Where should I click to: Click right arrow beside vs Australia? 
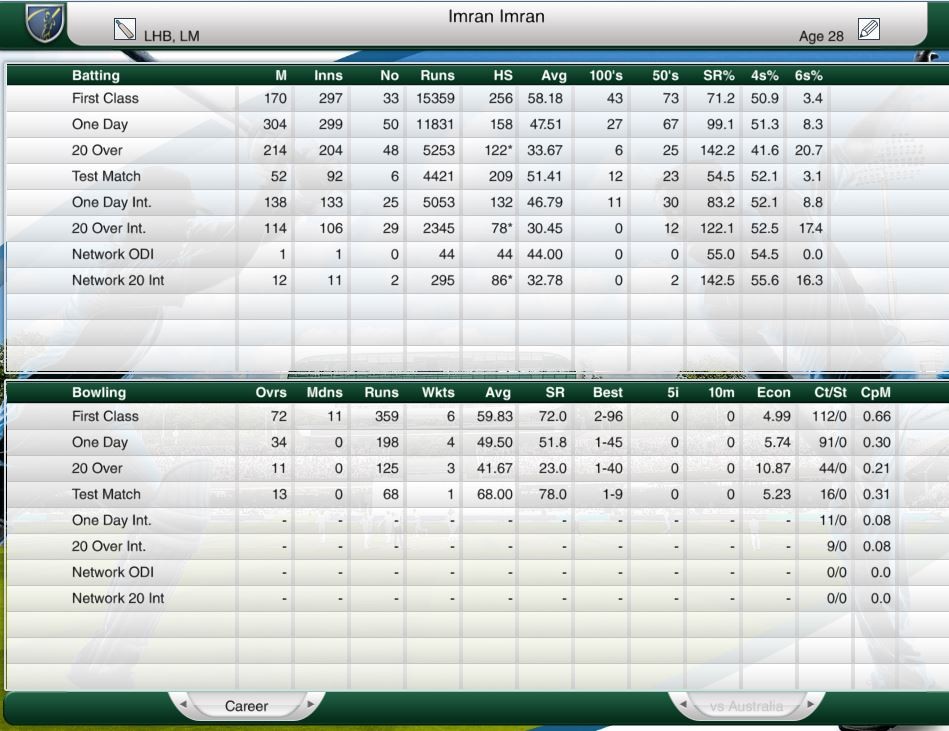pos(810,704)
